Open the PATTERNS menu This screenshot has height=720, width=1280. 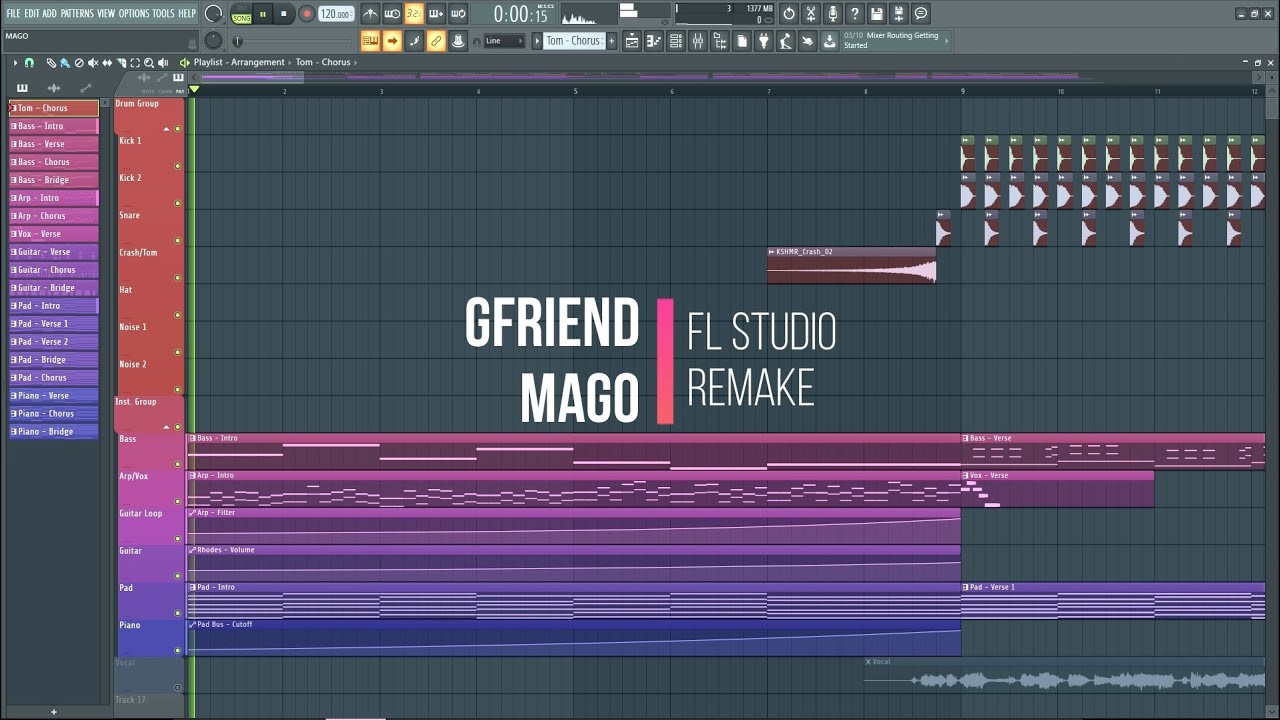[77, 13]
